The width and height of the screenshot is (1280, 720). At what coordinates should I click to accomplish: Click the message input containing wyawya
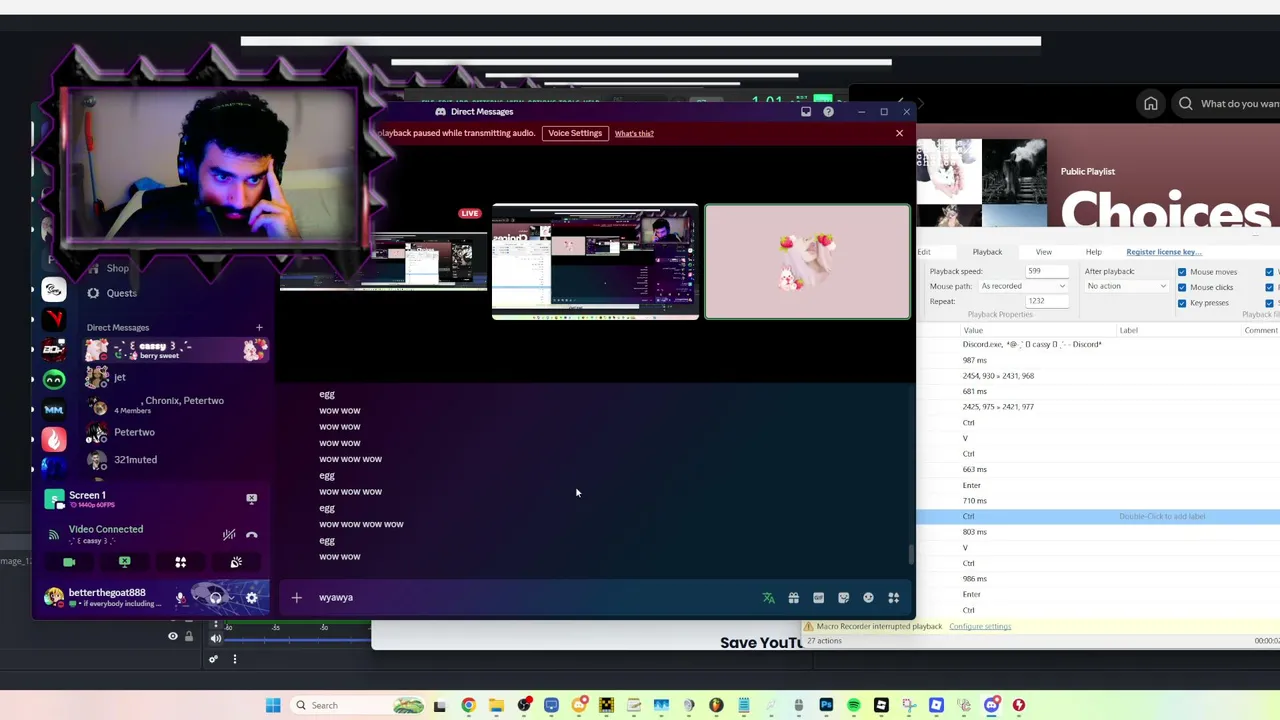click(x=535, y=598)
